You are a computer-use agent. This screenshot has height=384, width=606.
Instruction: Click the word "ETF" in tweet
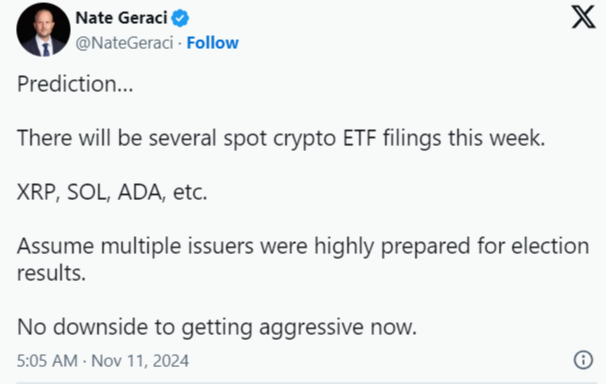[x=359, y=138]
